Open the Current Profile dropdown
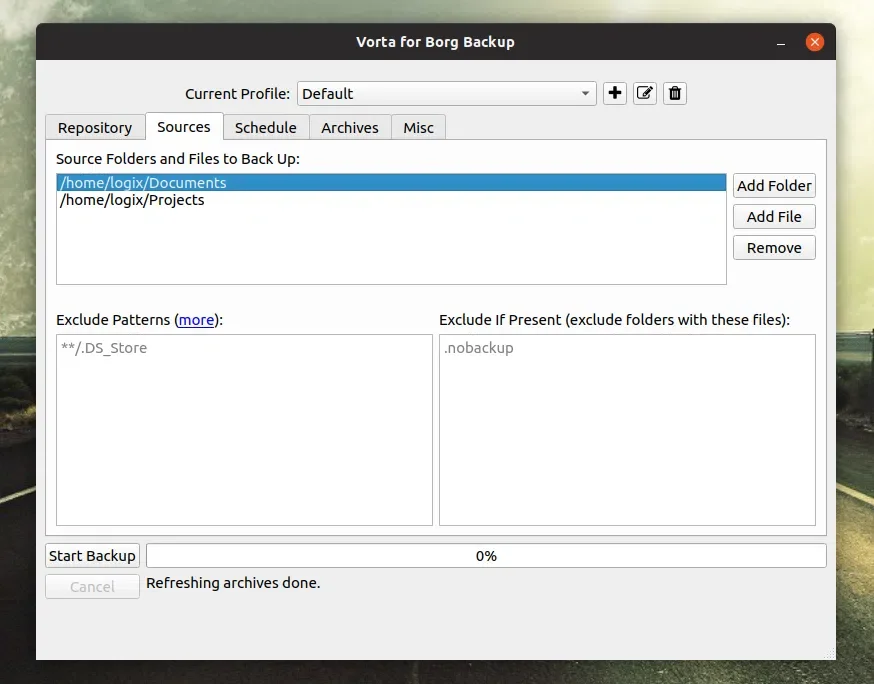 tap(446, 93)
